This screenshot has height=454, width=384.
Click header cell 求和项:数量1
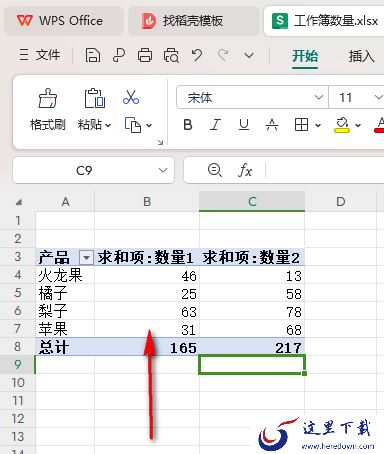point(147,257)
